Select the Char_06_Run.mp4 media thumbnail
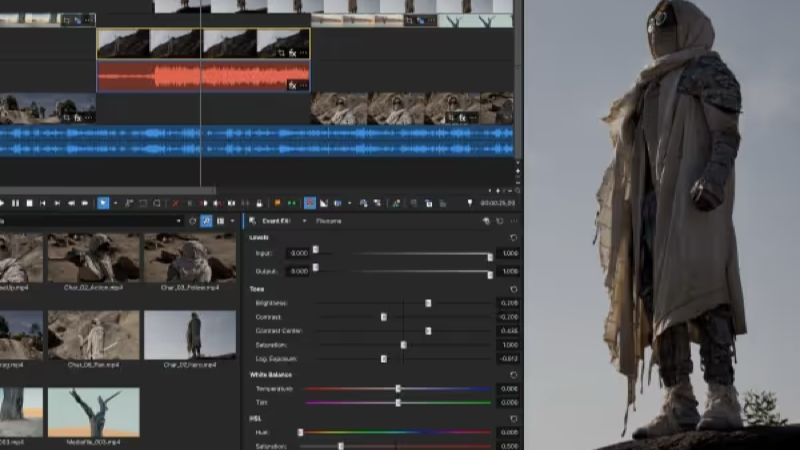Screen dimensions: 800x450 (x=93, y=335)
